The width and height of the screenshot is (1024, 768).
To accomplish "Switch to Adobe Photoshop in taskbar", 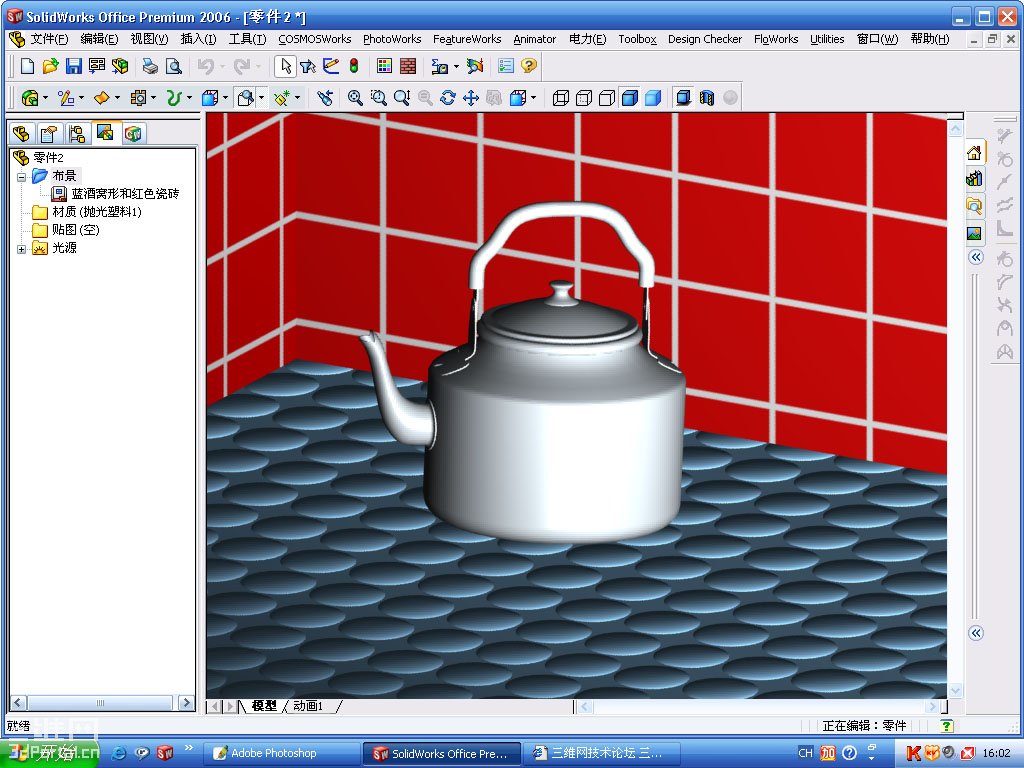I will point(281,753).
